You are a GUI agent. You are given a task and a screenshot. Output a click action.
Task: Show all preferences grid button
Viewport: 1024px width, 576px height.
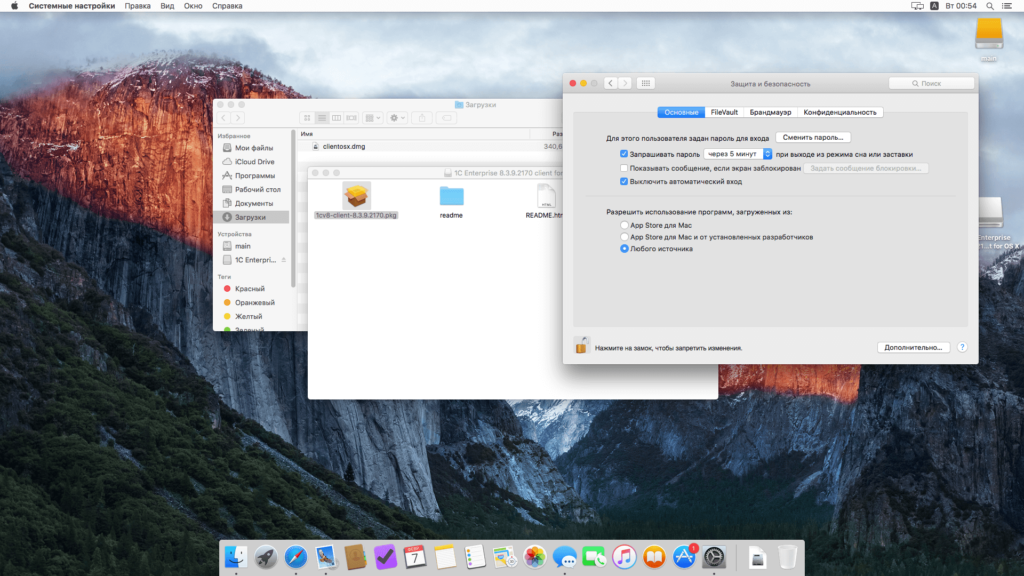pyautogui.click(x=646, y=83)
